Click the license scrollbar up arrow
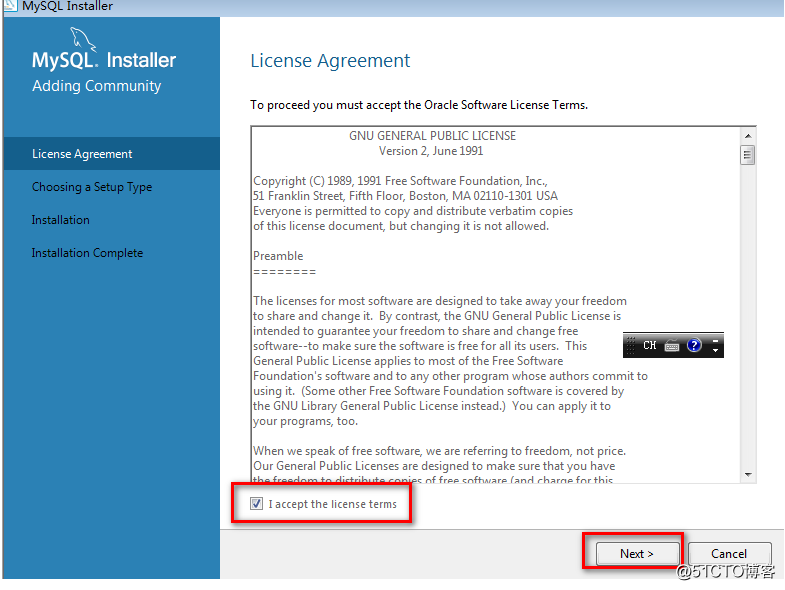Screen dimensions: 785x590 click(747, 136)
